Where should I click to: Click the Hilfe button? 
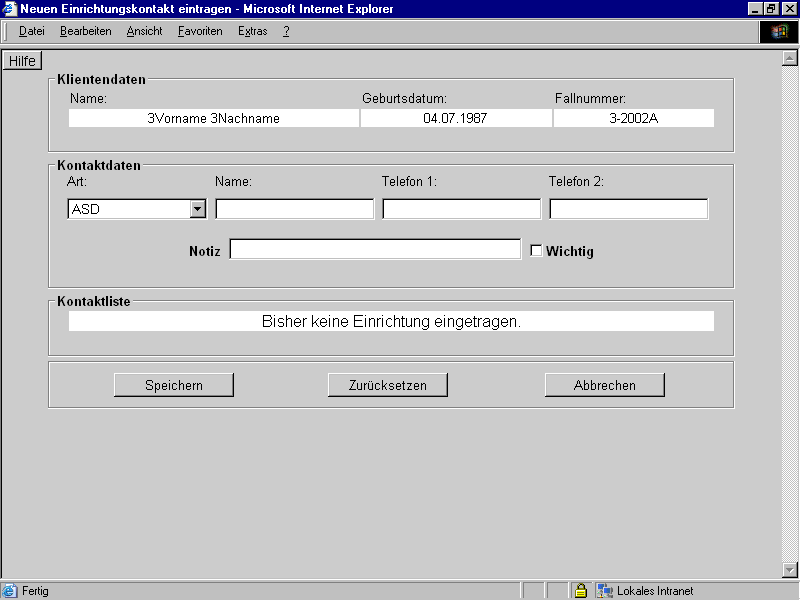point(22,61)
